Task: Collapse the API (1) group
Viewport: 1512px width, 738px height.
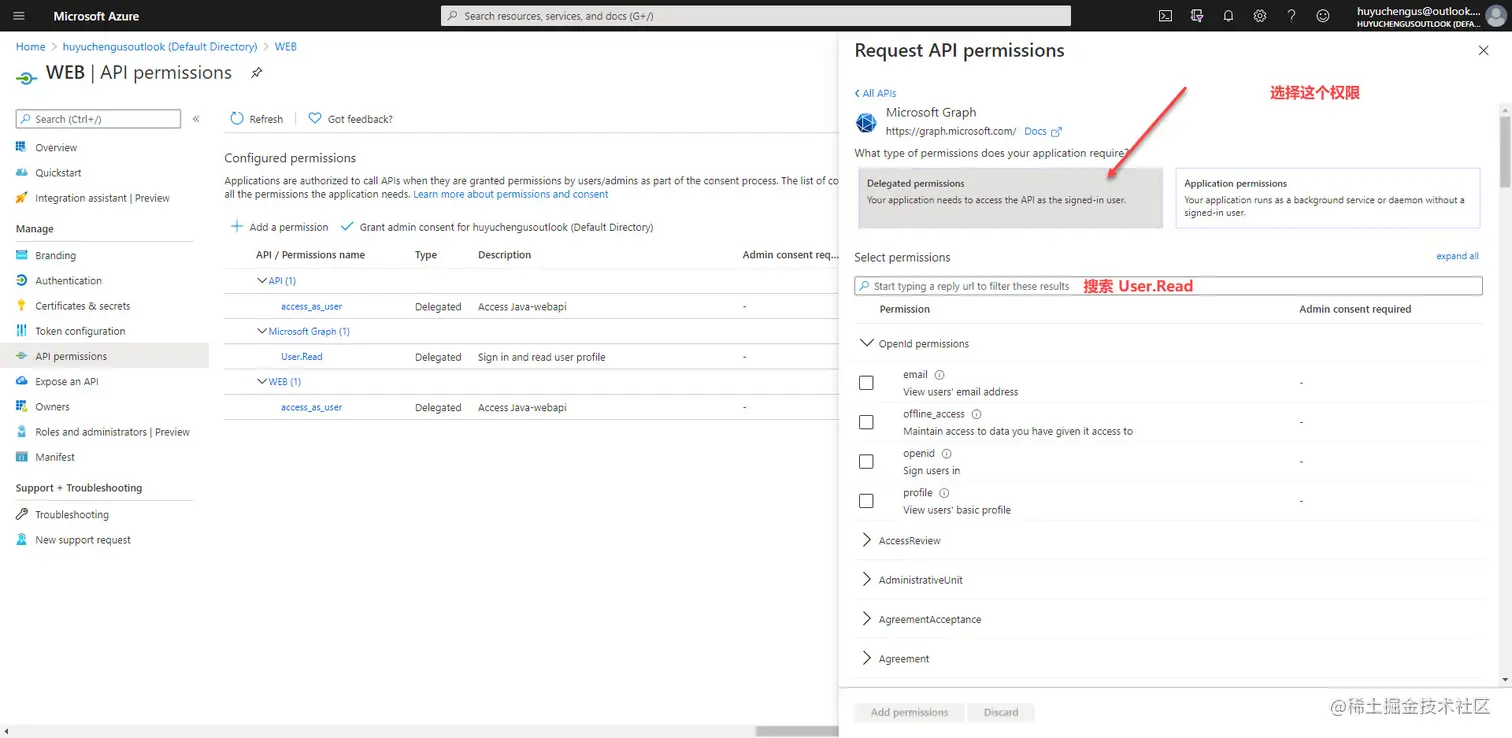Action: (263, 281)
